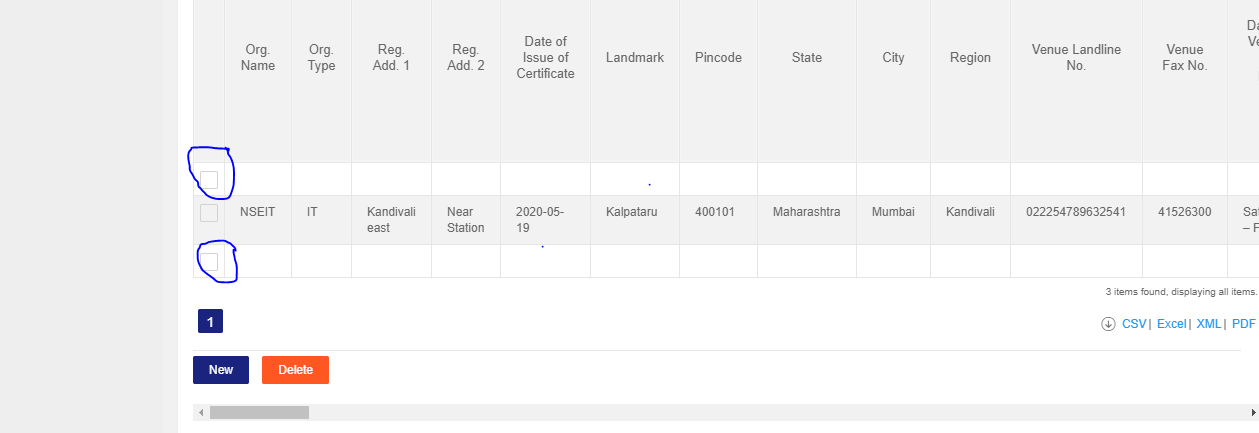The width and height of the screenshot is (1259, 433).
Task: Check the checkbox in the blank row below NSEIT
Action: [209, 262]
